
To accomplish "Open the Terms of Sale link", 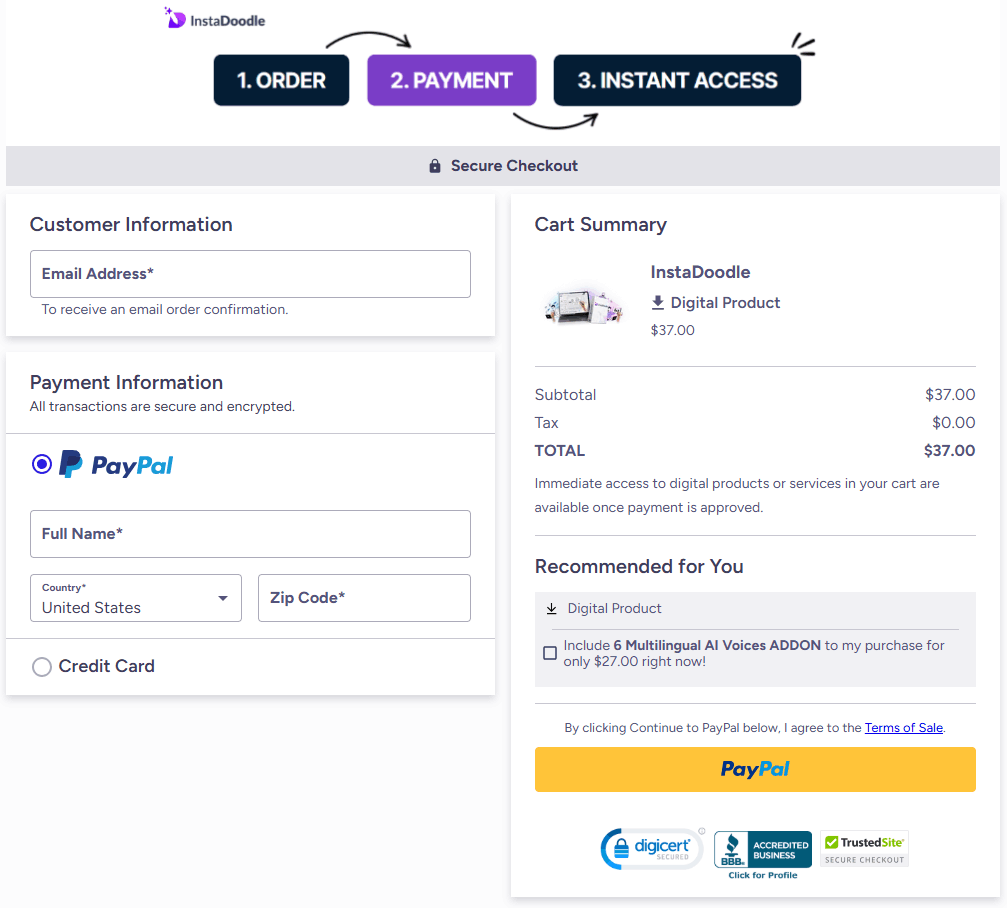I will [x=903, y=727].
